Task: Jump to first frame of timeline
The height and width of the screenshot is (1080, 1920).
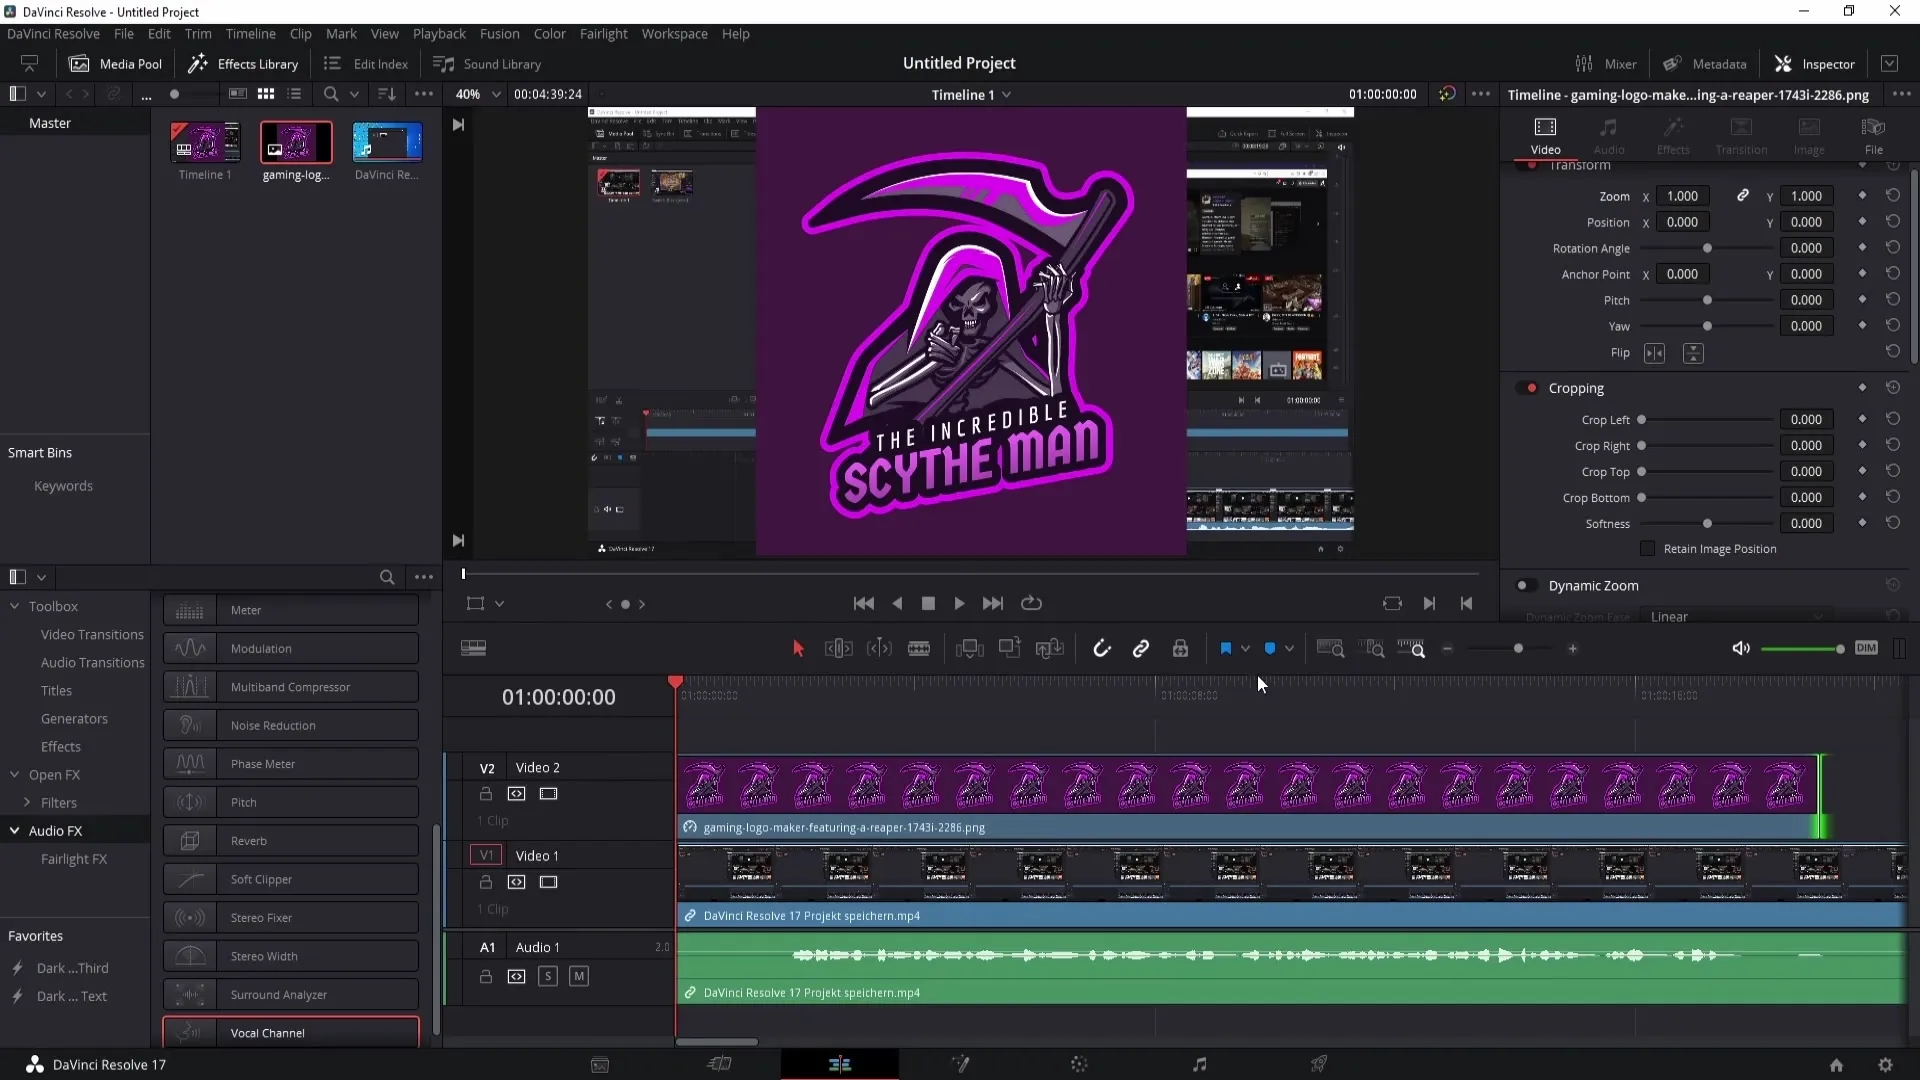Action: pyautogui.click(x=864, y=603)
